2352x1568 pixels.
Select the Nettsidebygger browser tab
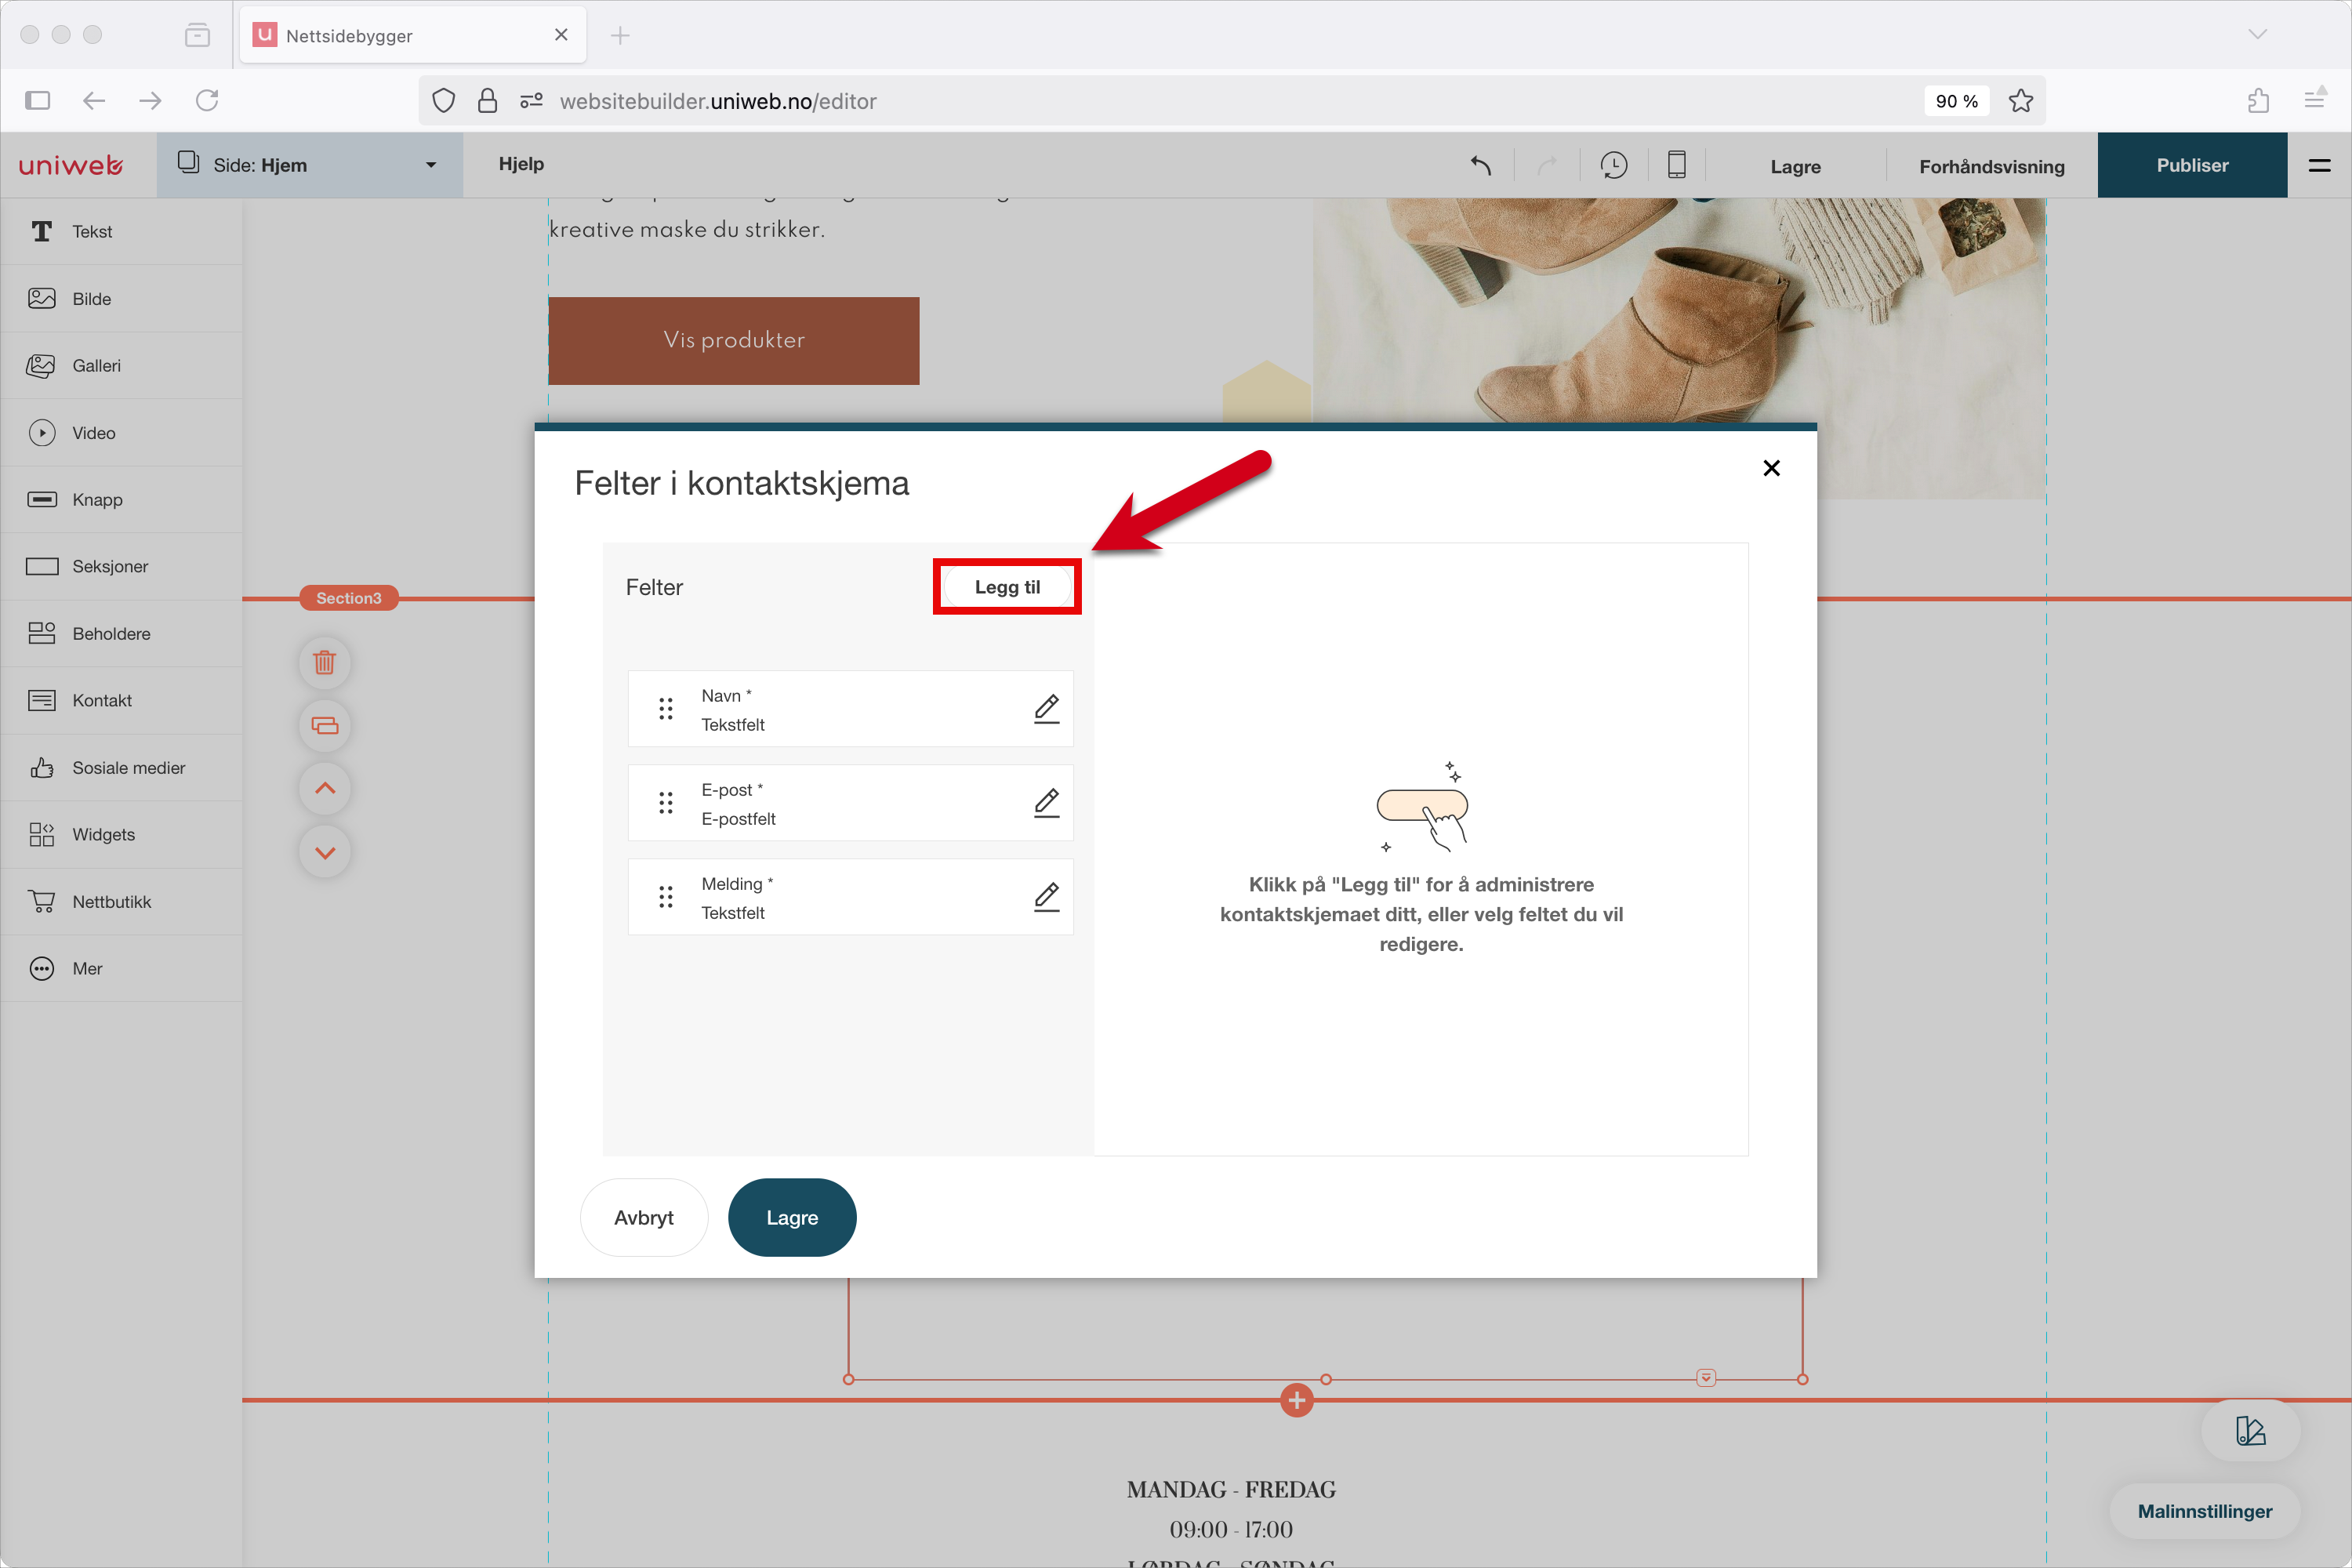pos(412,35)
